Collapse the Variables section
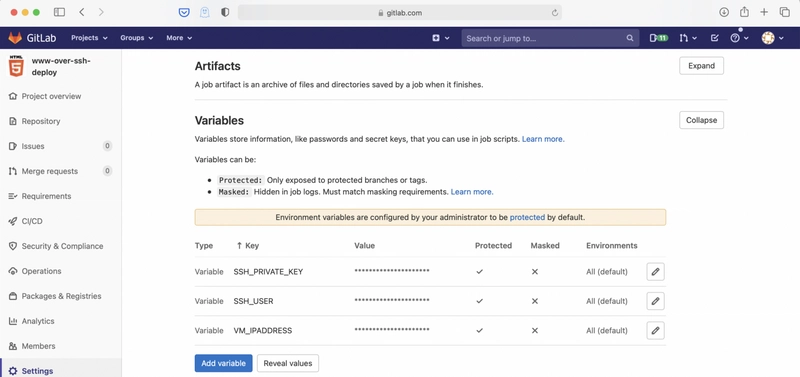 [x=701, y=120]
